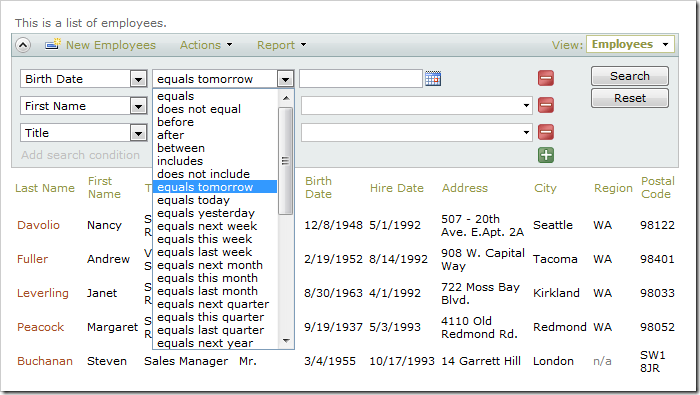Open the Employees view selector
700x395 pixels.
[630, 44]
